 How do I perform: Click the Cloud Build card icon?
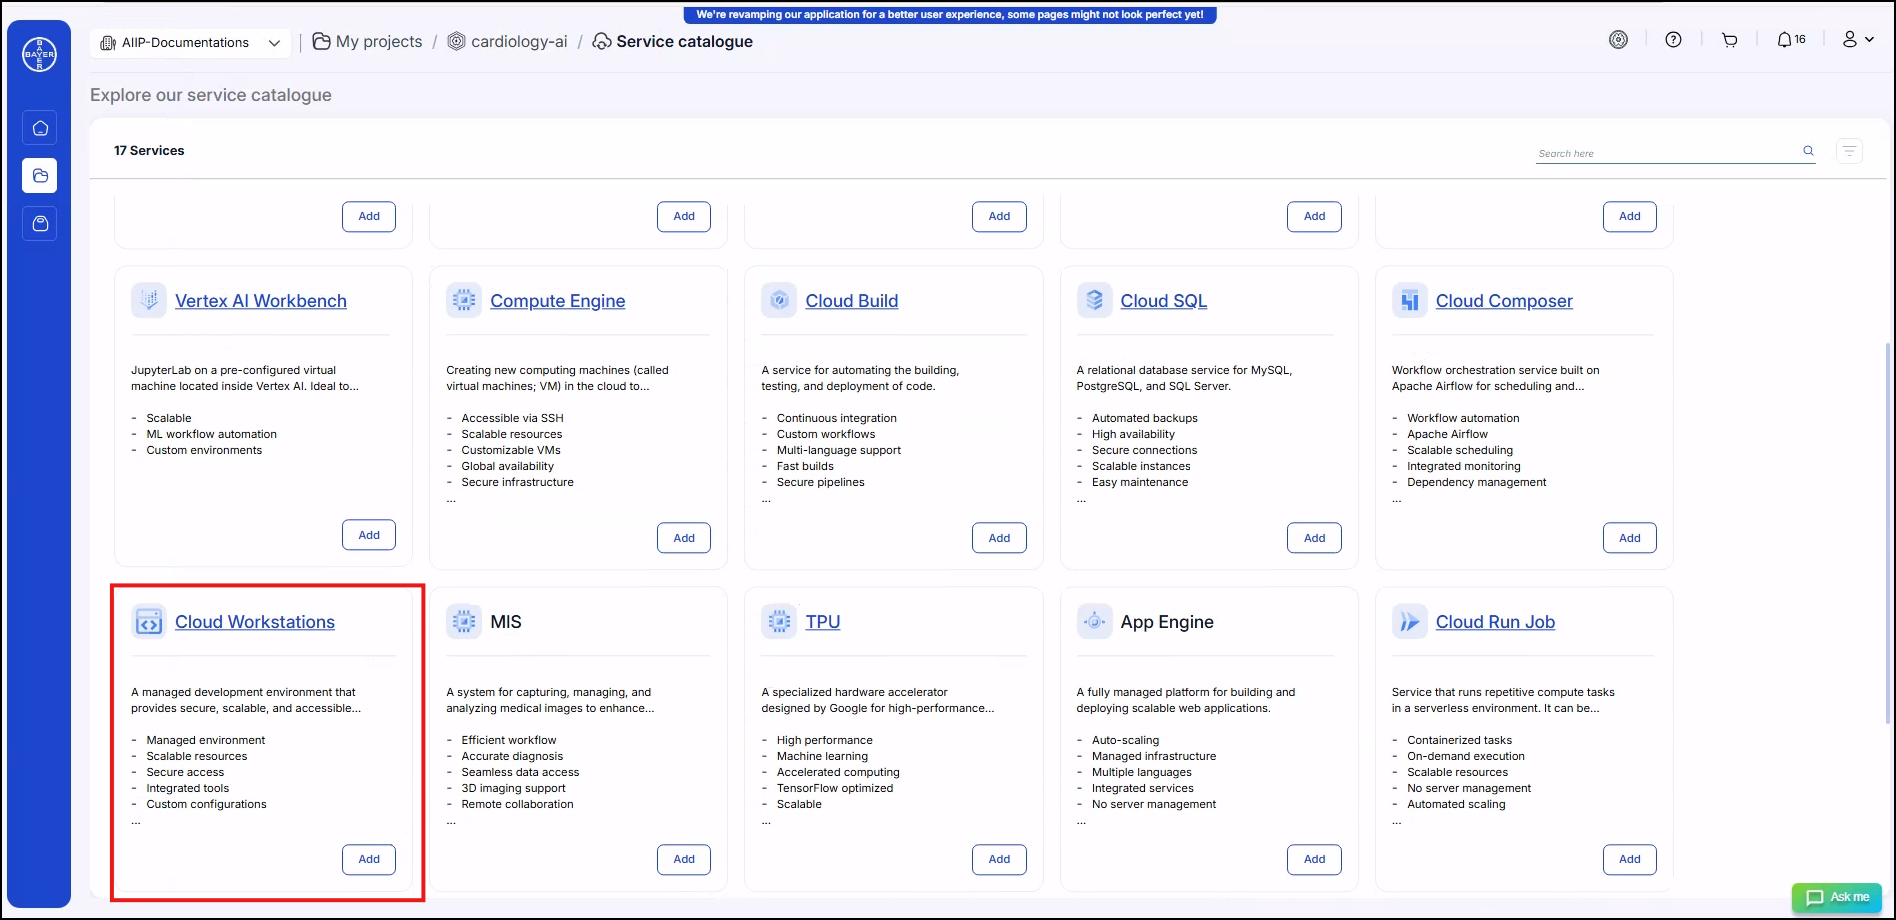point(779,300)
